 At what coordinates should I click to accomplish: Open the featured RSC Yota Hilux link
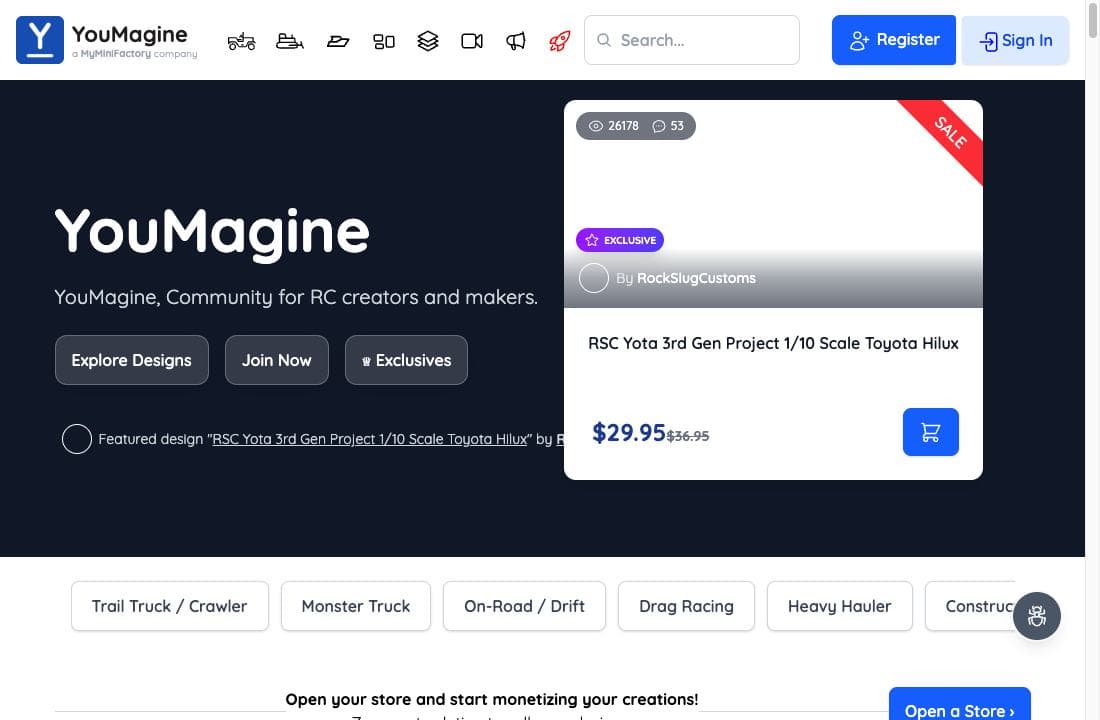pos(370,439)
